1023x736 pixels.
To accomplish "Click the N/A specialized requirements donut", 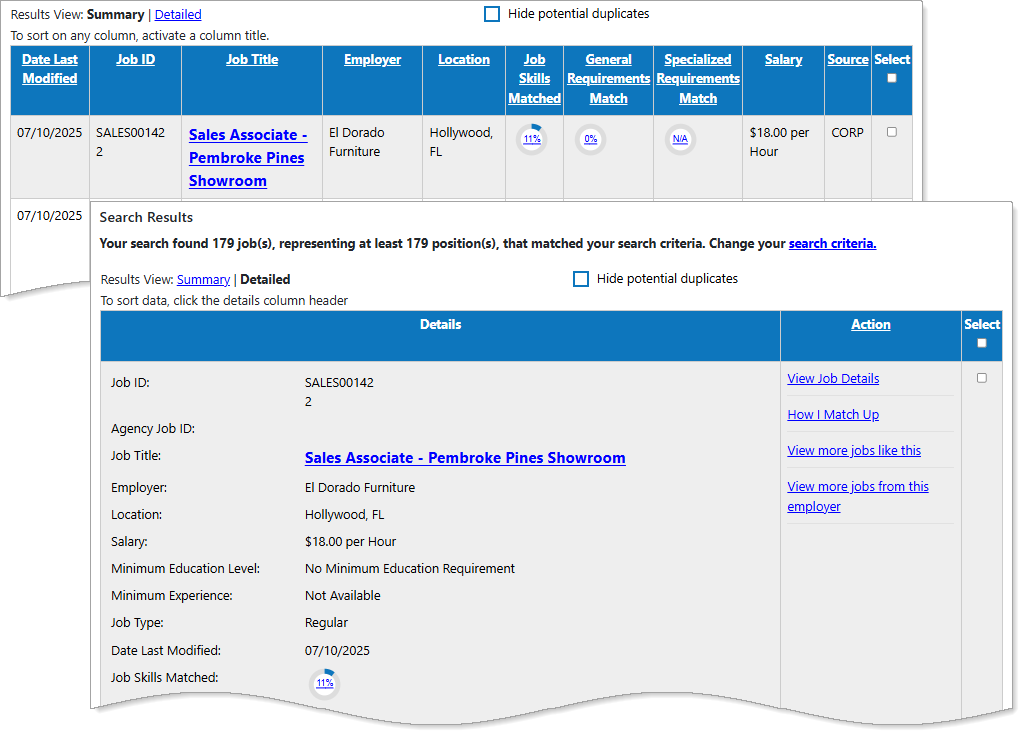I will click(680, 139).
